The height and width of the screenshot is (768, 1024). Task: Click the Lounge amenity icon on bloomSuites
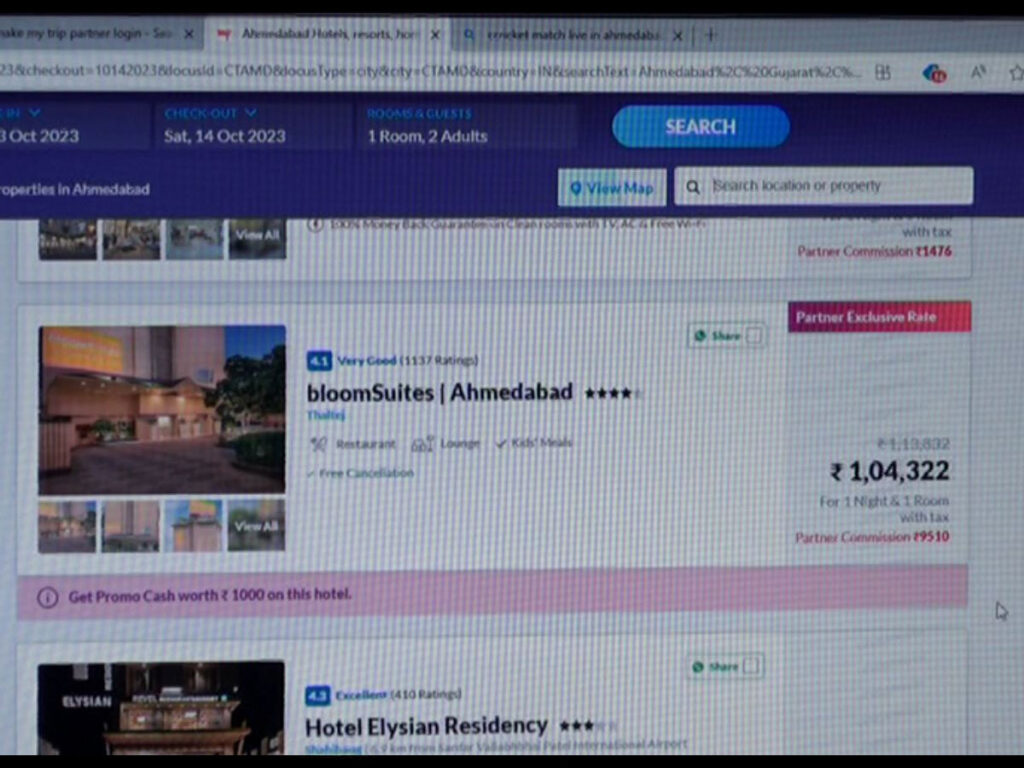click(x=422, y=444)
